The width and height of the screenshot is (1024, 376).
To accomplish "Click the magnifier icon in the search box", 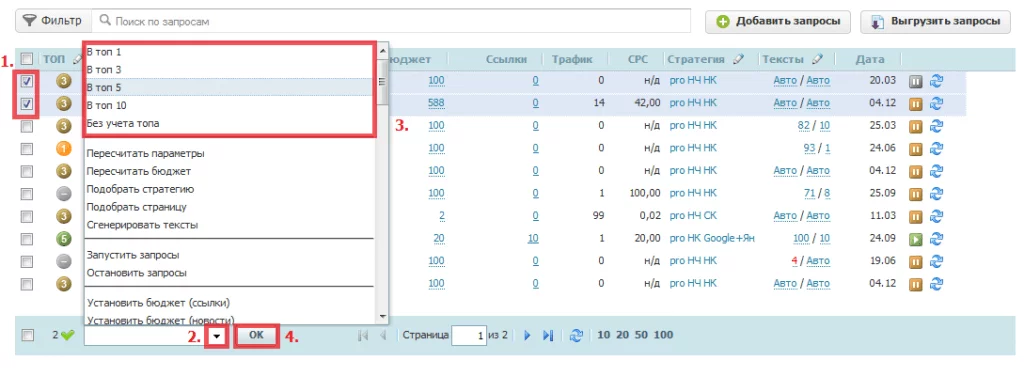I will (104, 21).
